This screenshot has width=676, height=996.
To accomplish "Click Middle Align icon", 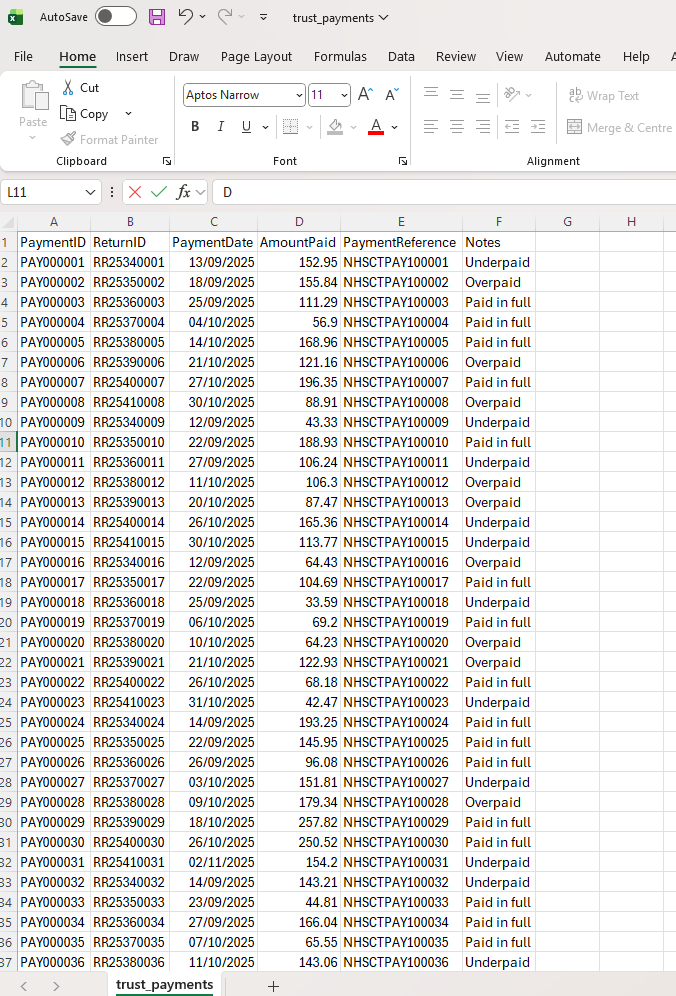I will point(457,95).
